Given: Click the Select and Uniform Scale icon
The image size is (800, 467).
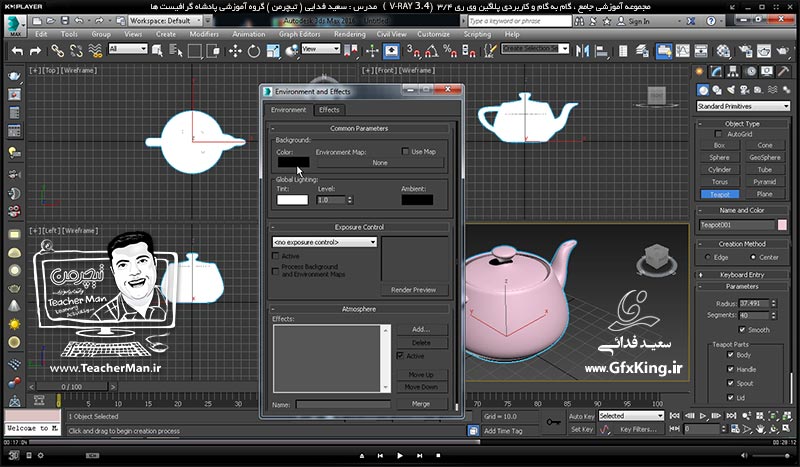Looking at the screenshot, I should coord(273,51).
